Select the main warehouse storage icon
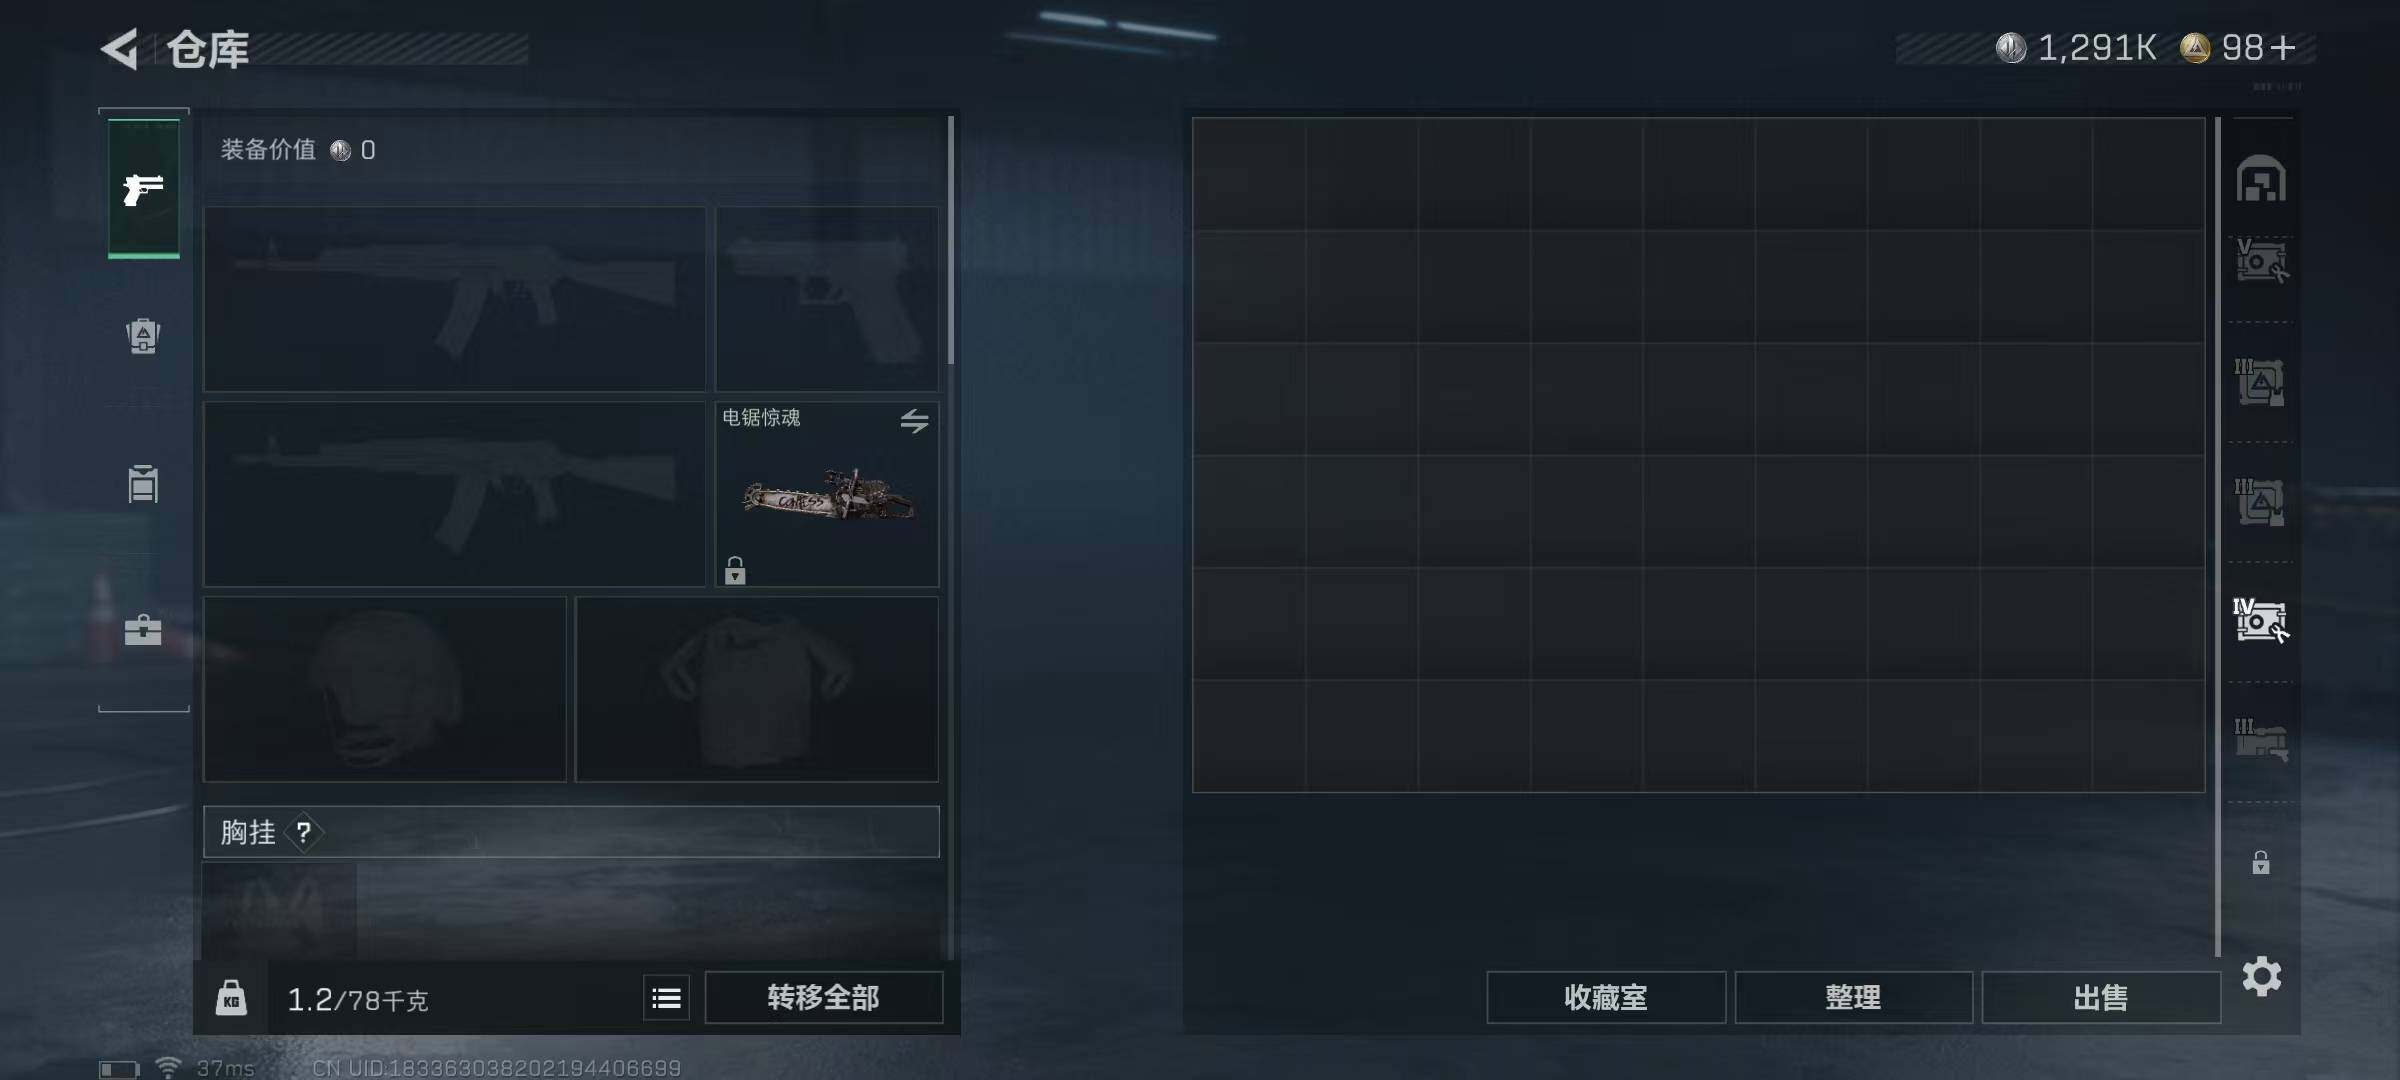The image size is (2400, 1080). click(2261, 179)
